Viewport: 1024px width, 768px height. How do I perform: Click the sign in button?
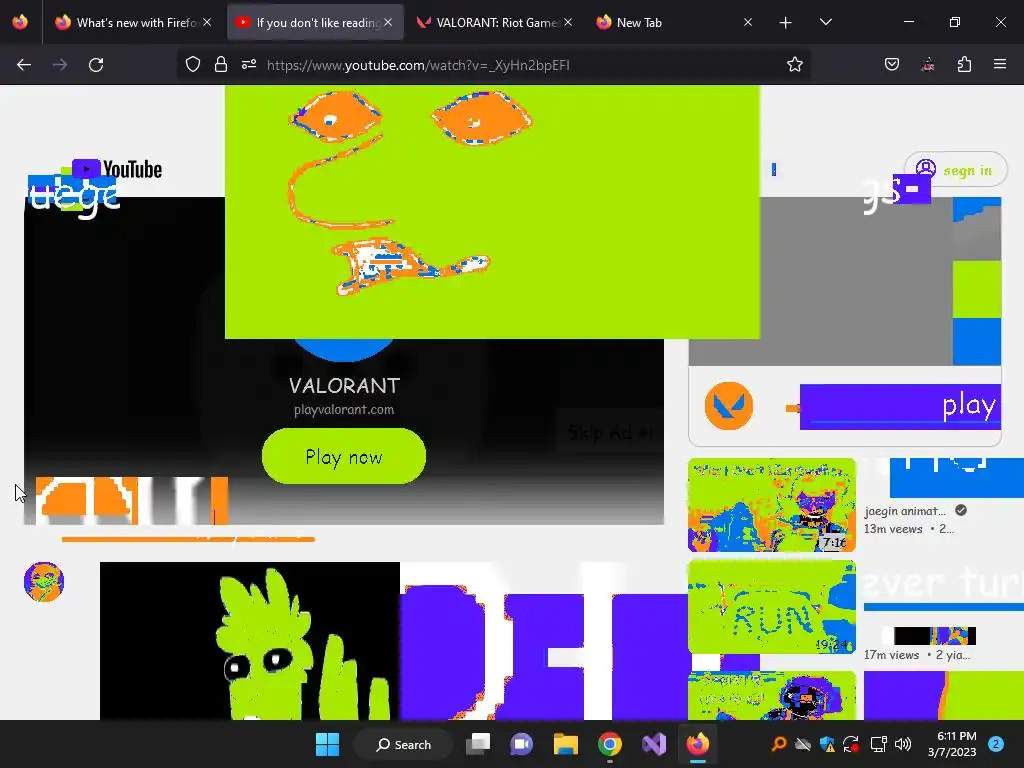coord(955,170)
